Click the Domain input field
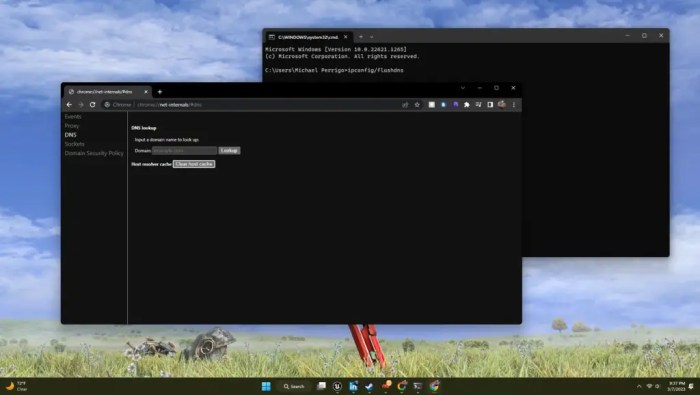 (184, 150)
